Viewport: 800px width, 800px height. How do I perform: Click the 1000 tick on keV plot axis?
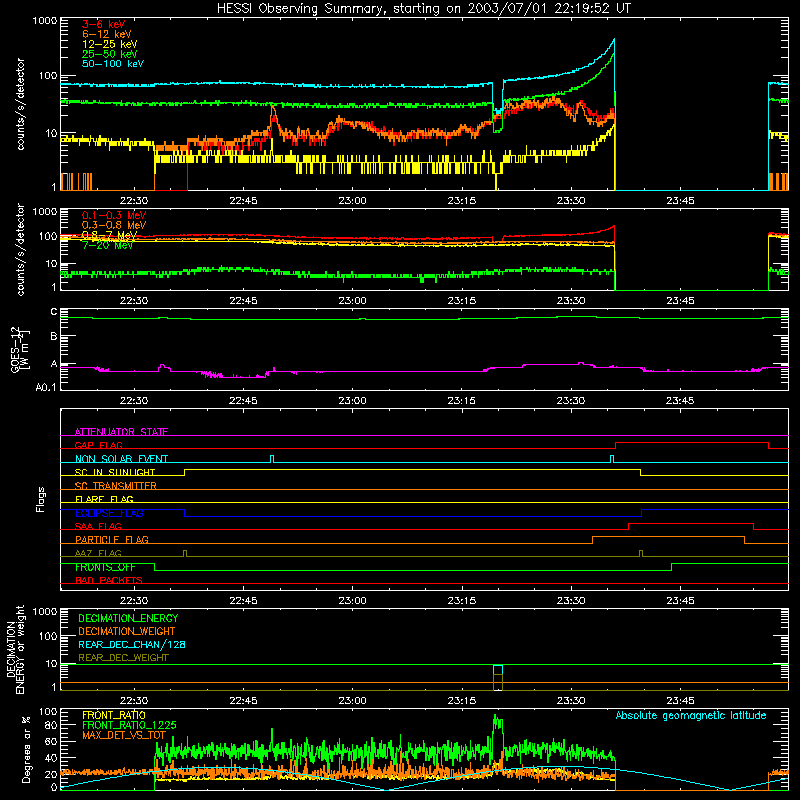click(x=45, y=21)
